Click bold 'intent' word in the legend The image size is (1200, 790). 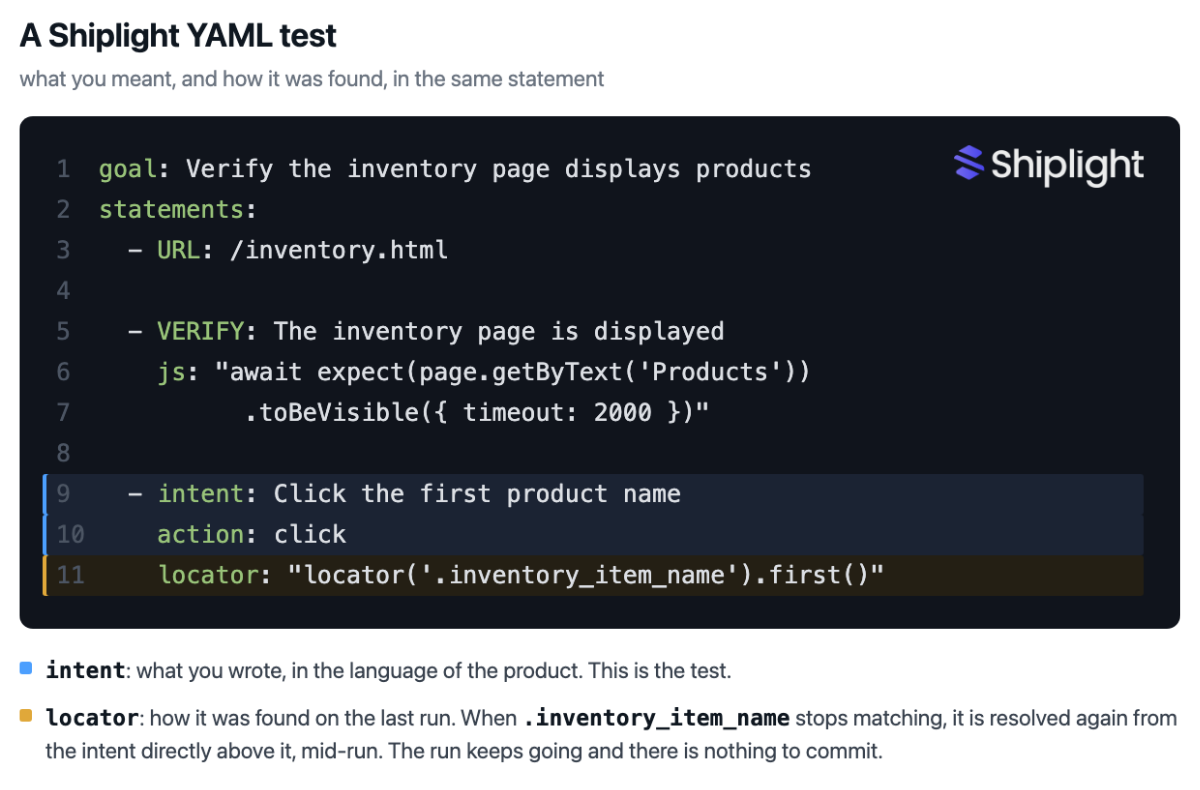85,670
